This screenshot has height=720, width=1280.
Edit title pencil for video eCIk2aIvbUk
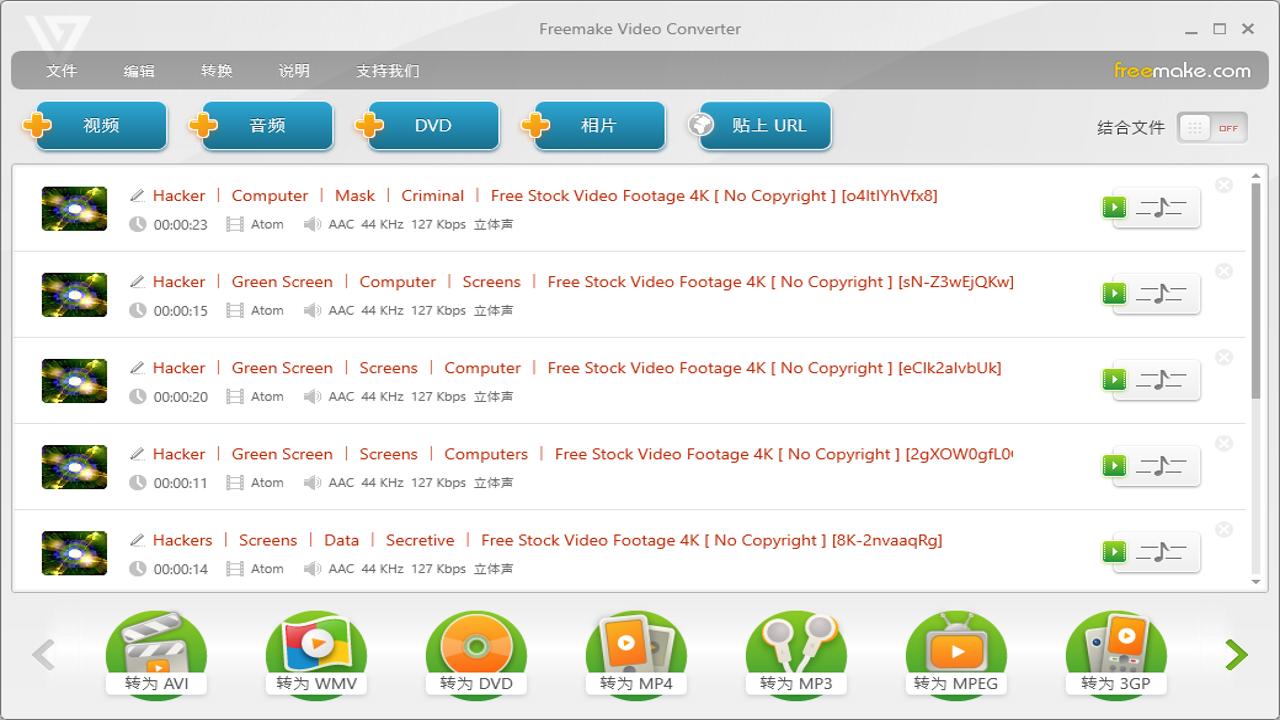138,367
